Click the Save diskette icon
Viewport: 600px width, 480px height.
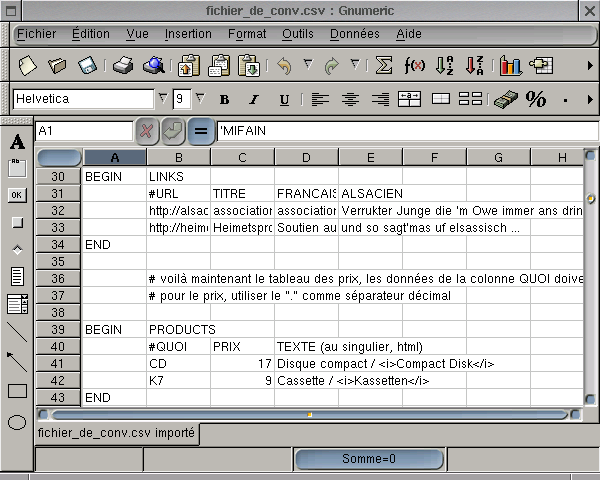tap(87, 66)
